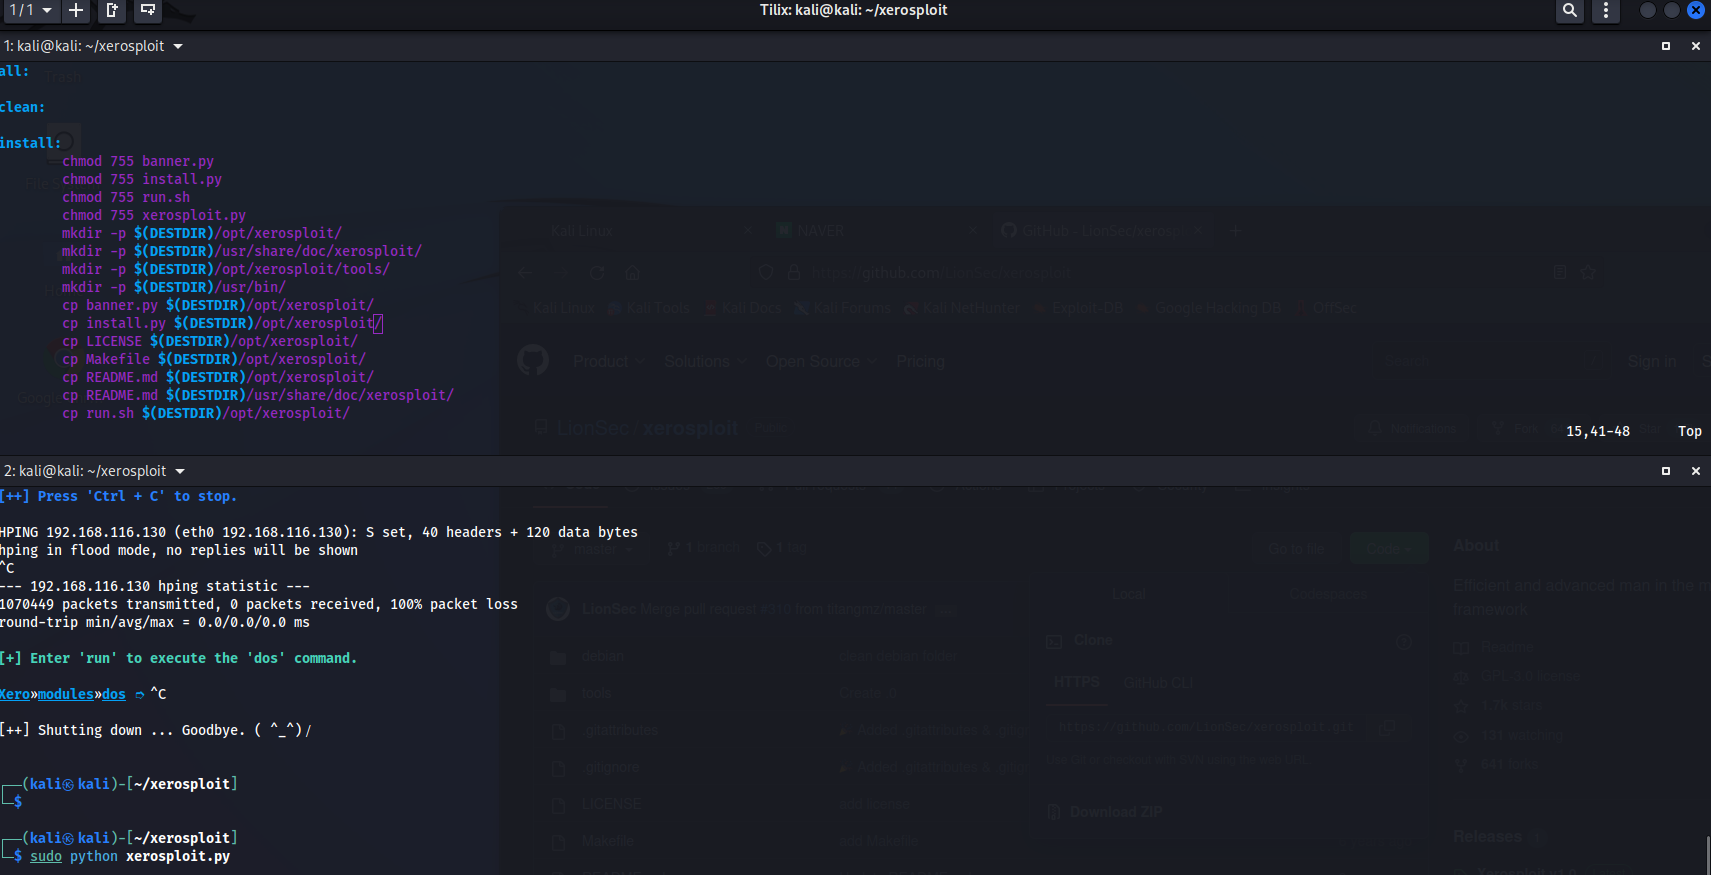This screenshot has width=1711, height=875.
Task: Expand terminal 2 title dropdown arrow
Action: point(180,471)
